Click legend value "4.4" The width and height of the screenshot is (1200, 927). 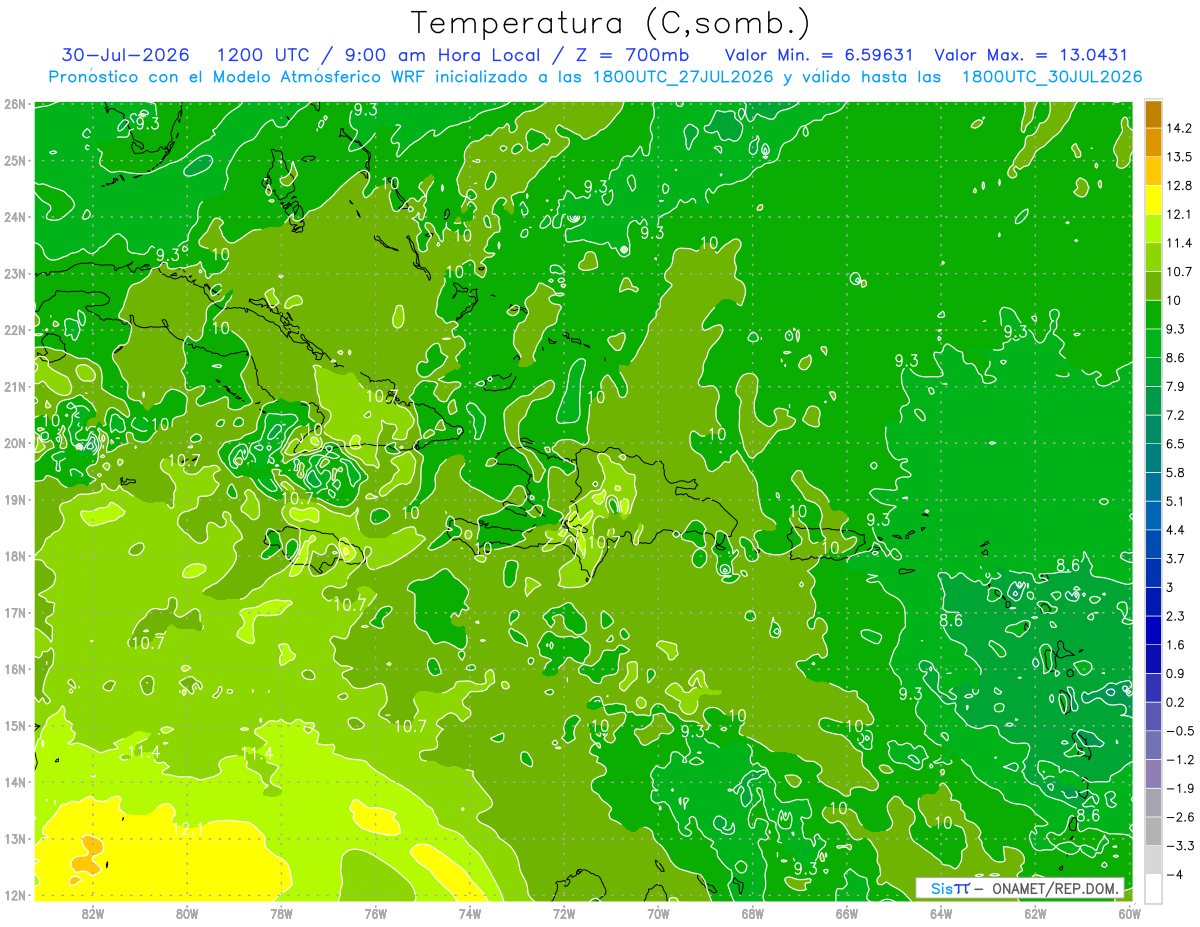1175,529
